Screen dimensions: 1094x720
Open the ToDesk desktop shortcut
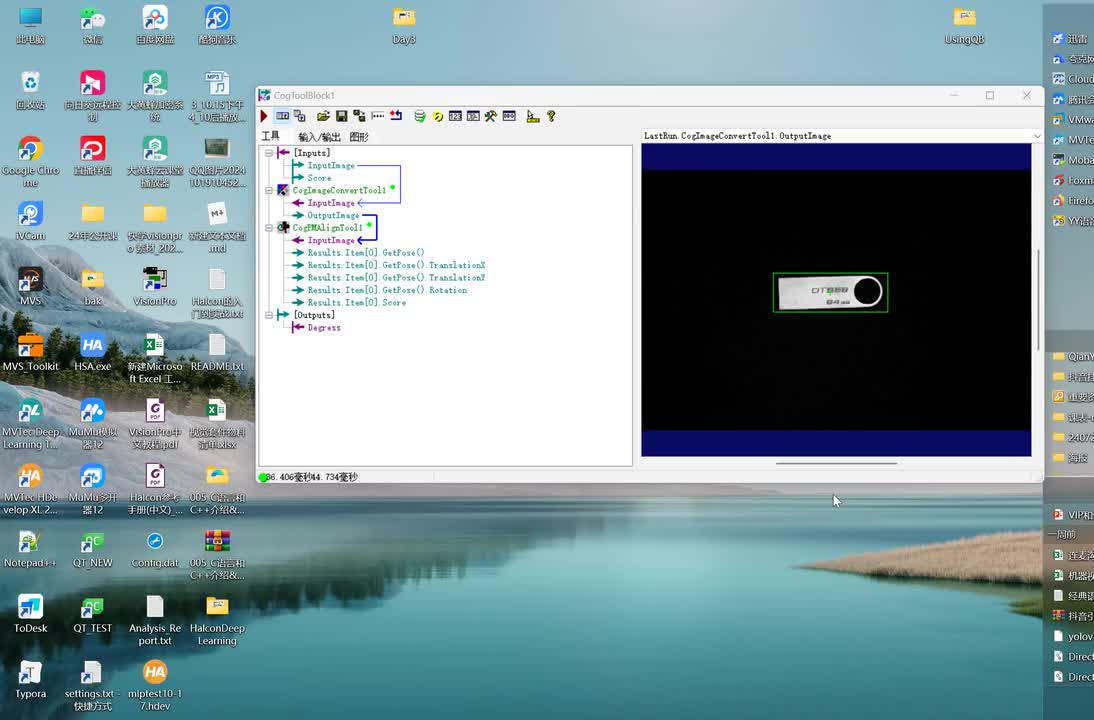pos(31,615)
